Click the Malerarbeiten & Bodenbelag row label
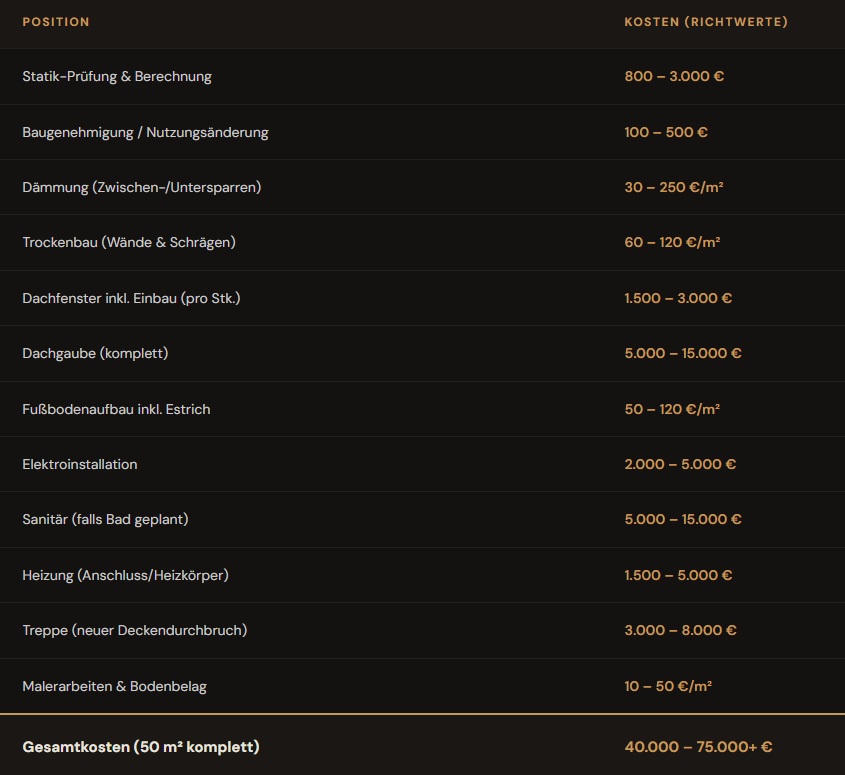845x775 pixels. [x=115, y=686]
